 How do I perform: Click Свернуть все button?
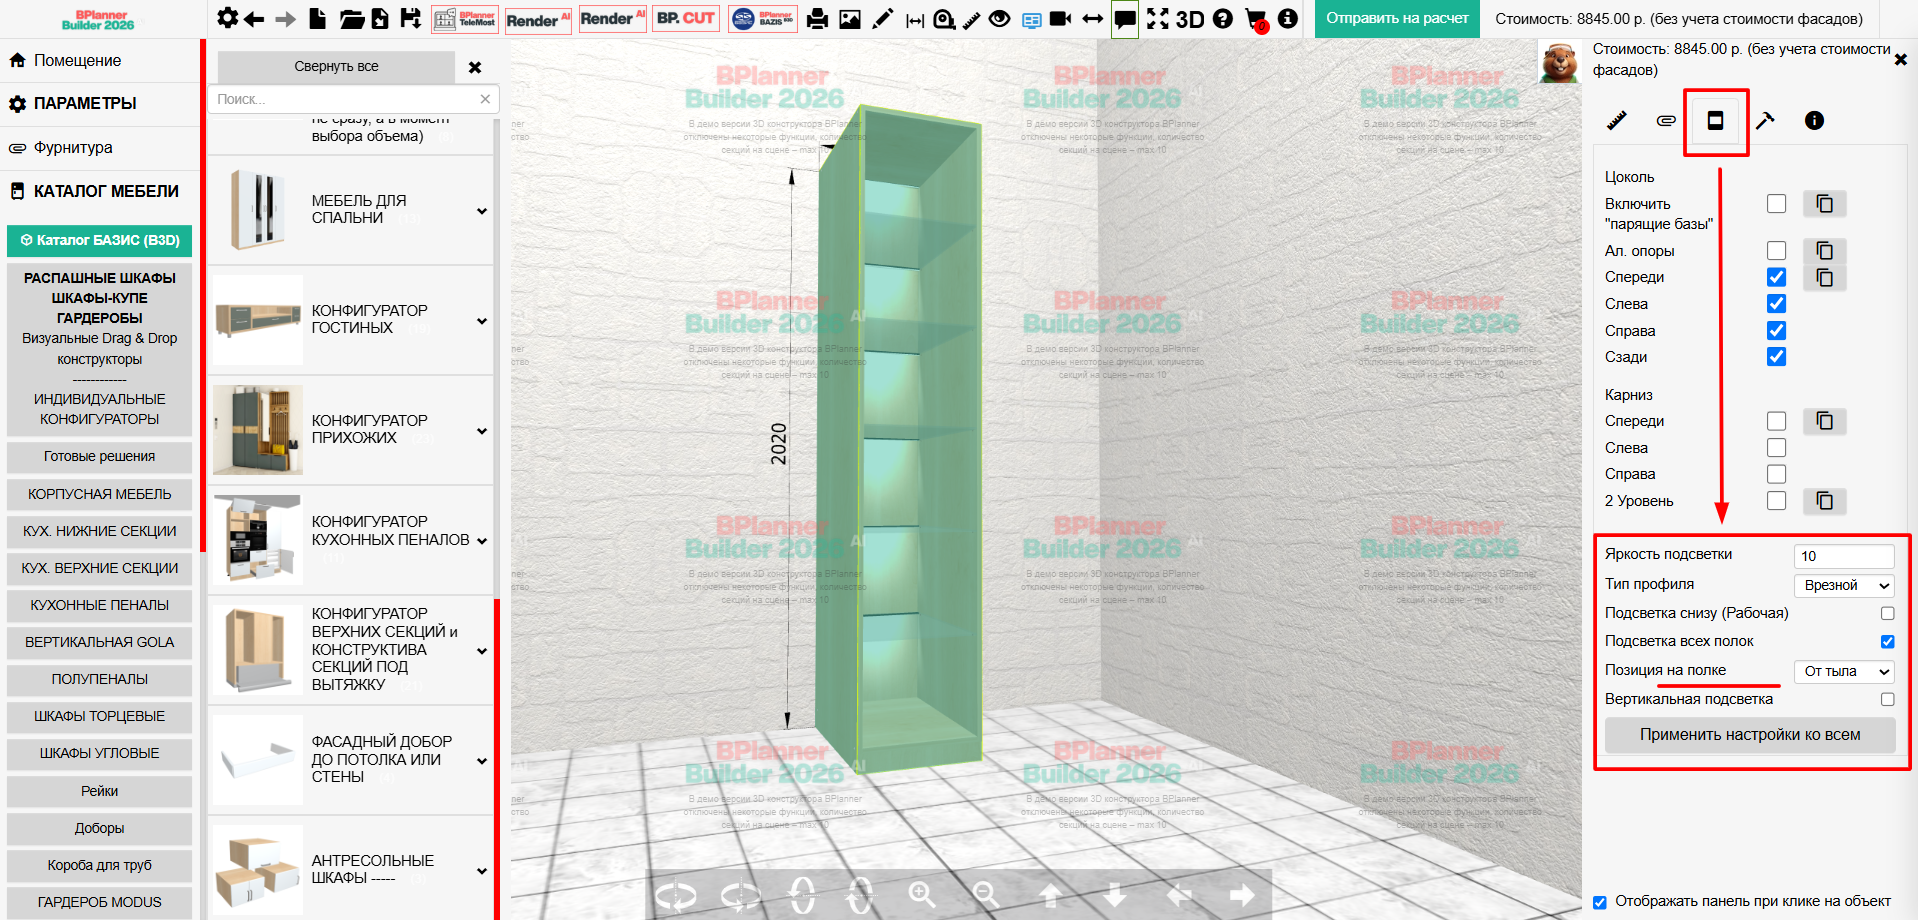336,67
